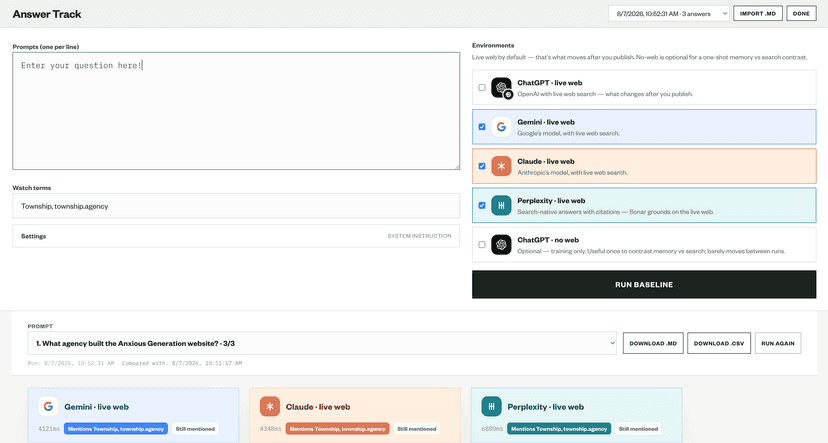Click the Import .MD button
The height and width of the screenshot is (443, 828).
point(758,14)
